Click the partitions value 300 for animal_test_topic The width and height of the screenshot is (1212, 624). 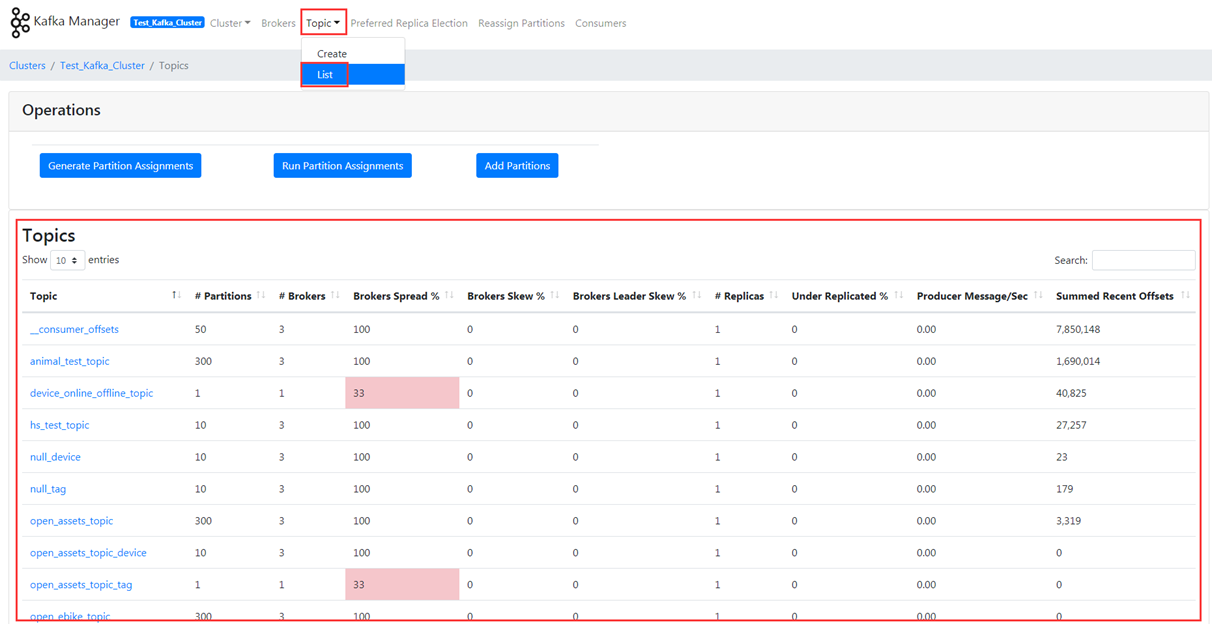(204, 361)
